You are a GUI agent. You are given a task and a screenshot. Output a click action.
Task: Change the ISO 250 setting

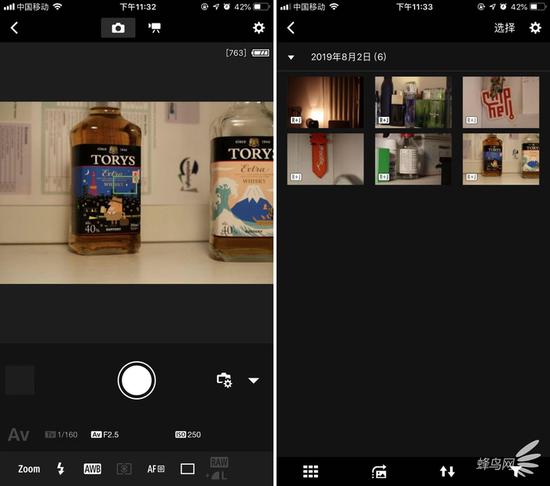(x=188, y=435)
